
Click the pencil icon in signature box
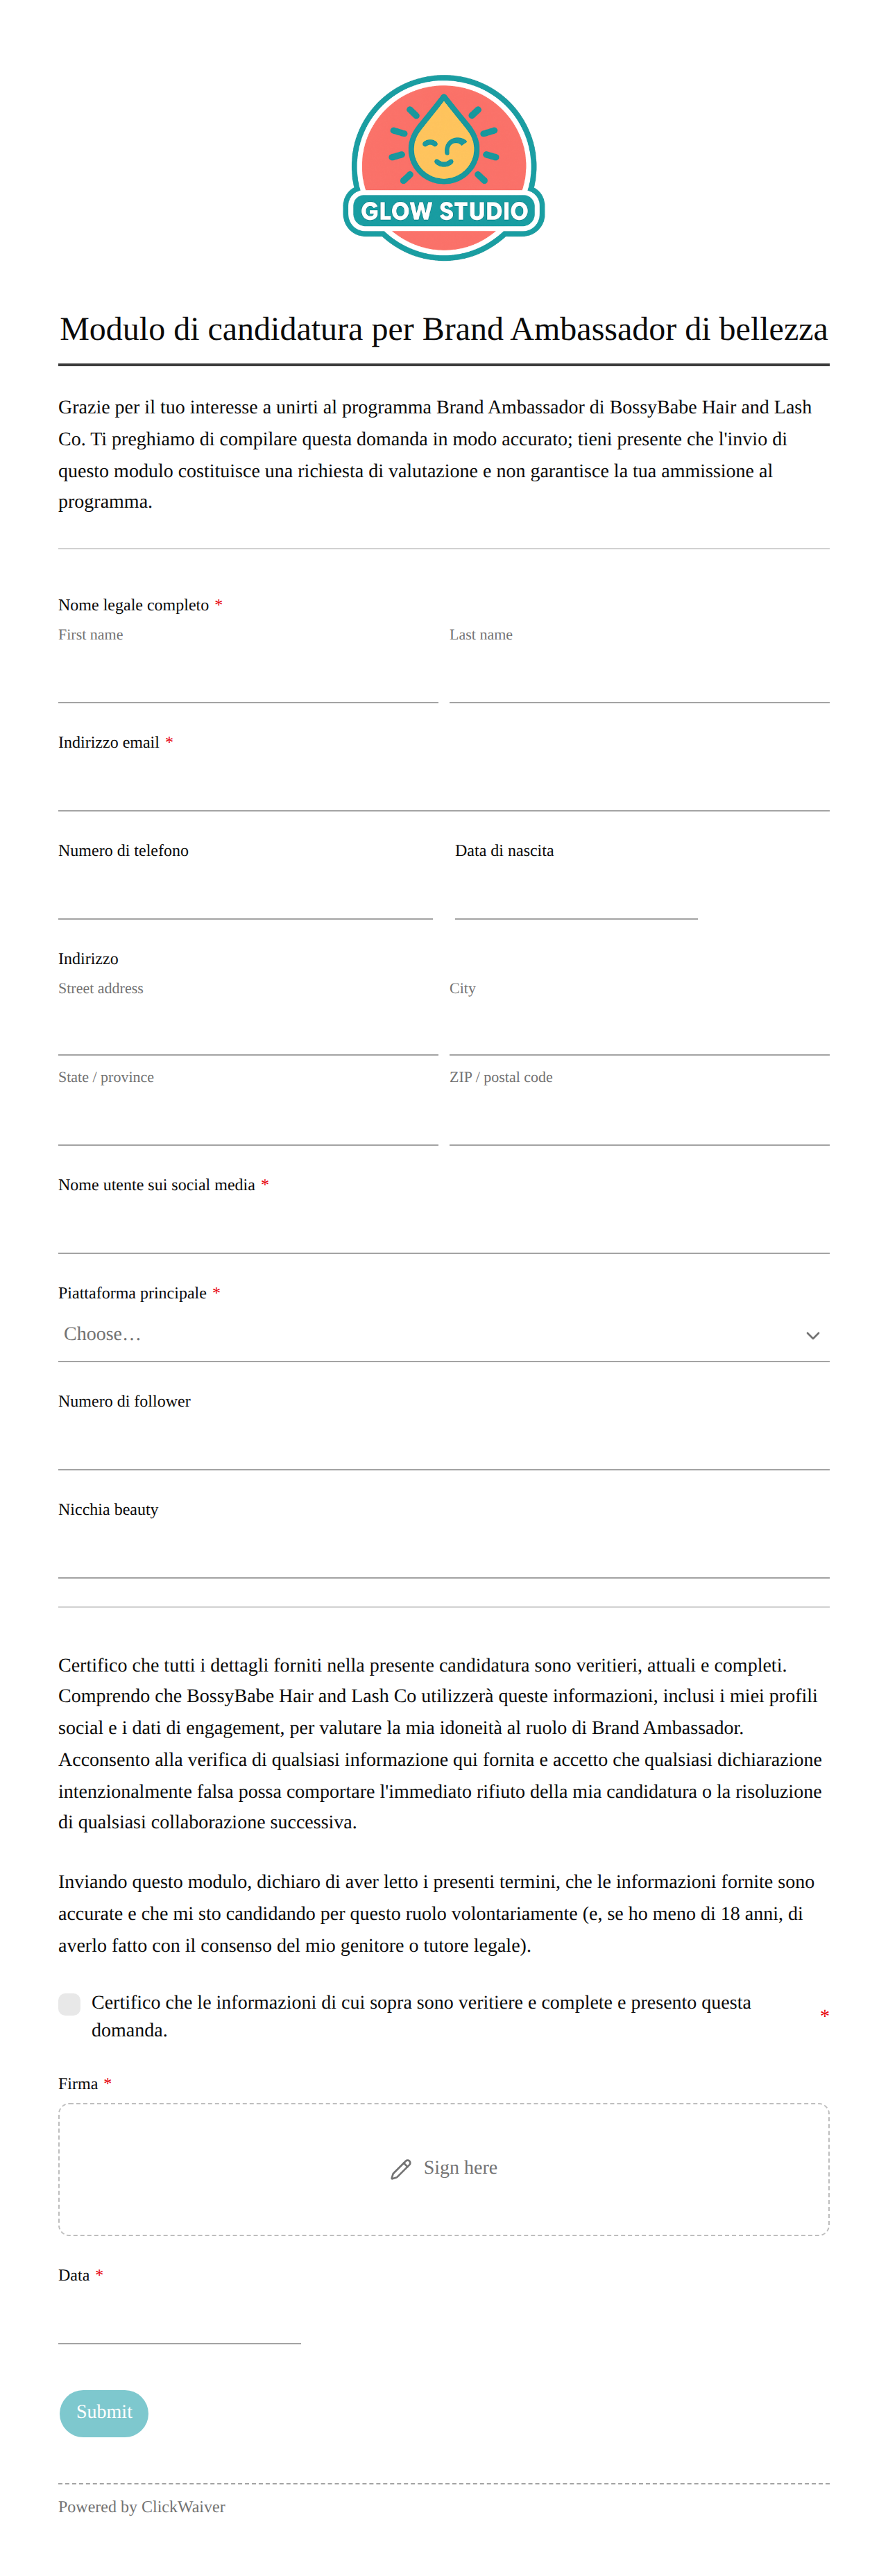(400, 2169)
